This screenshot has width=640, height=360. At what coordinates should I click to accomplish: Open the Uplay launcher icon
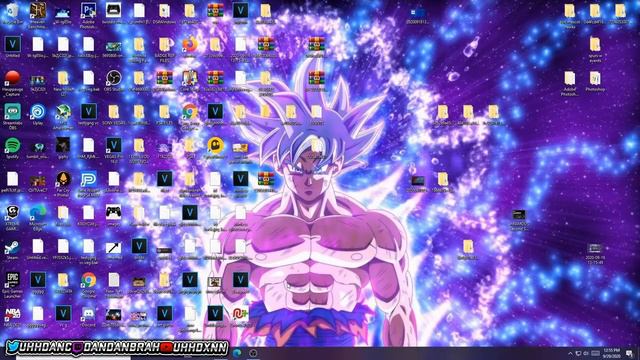click(38, 114)
